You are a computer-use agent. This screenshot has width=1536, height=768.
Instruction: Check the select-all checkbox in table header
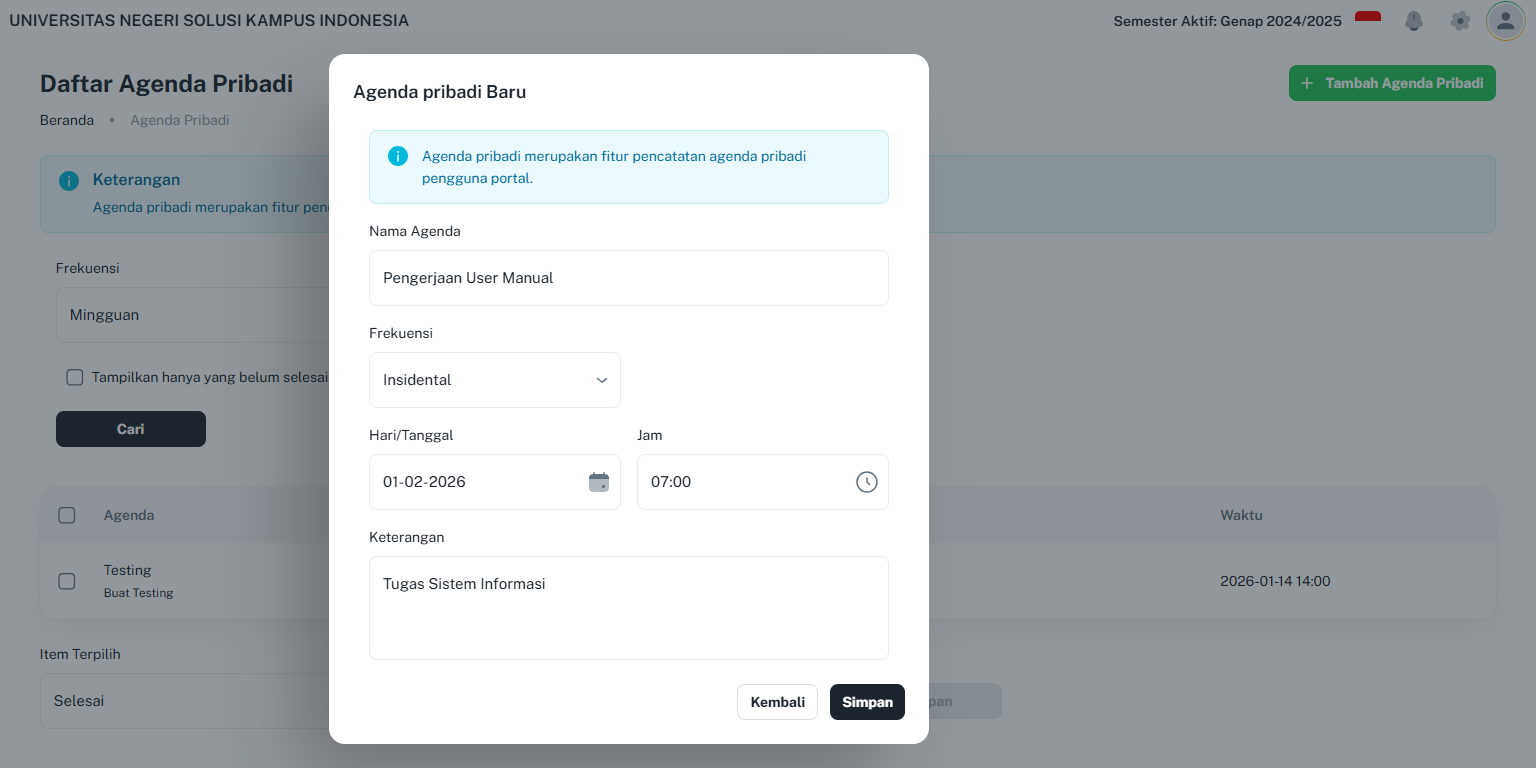[67, 515]
